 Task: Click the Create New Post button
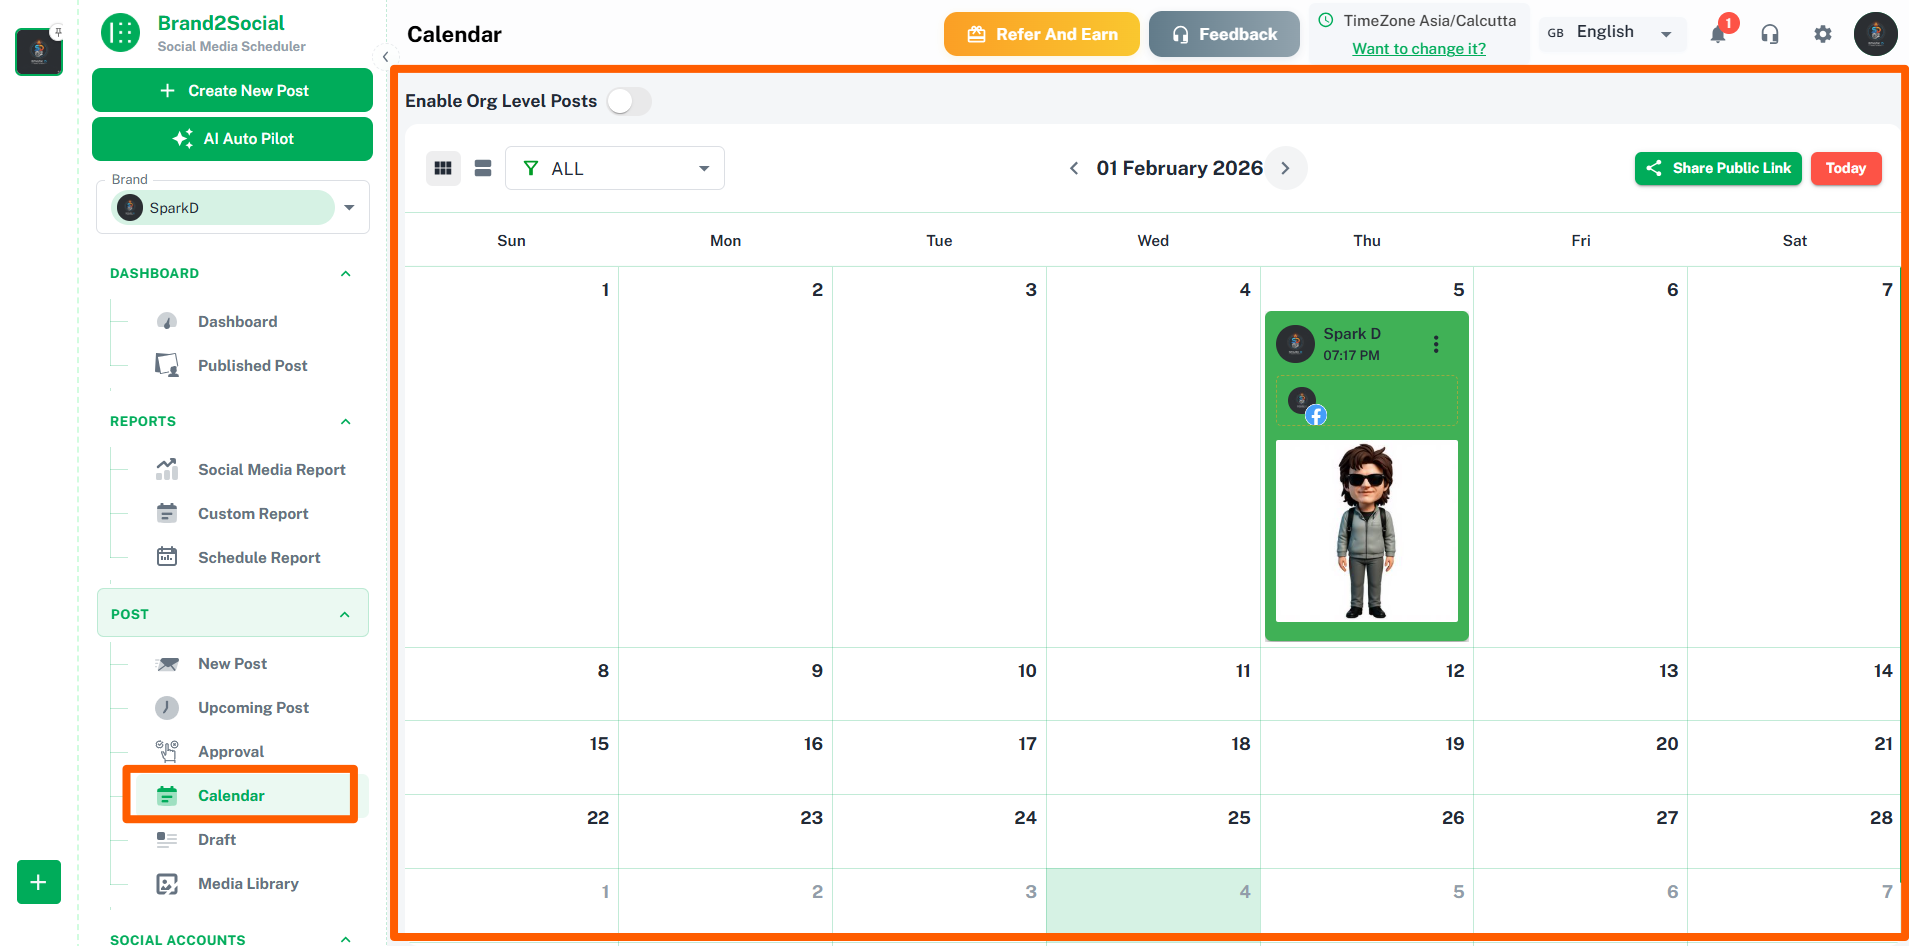(x=232, y=90)
